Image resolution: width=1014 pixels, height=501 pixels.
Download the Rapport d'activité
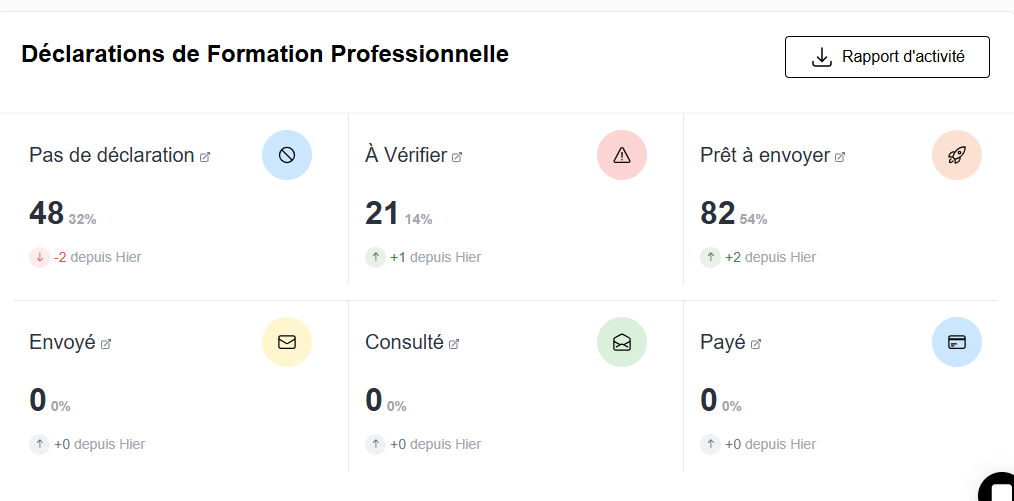tap(887, 57)
